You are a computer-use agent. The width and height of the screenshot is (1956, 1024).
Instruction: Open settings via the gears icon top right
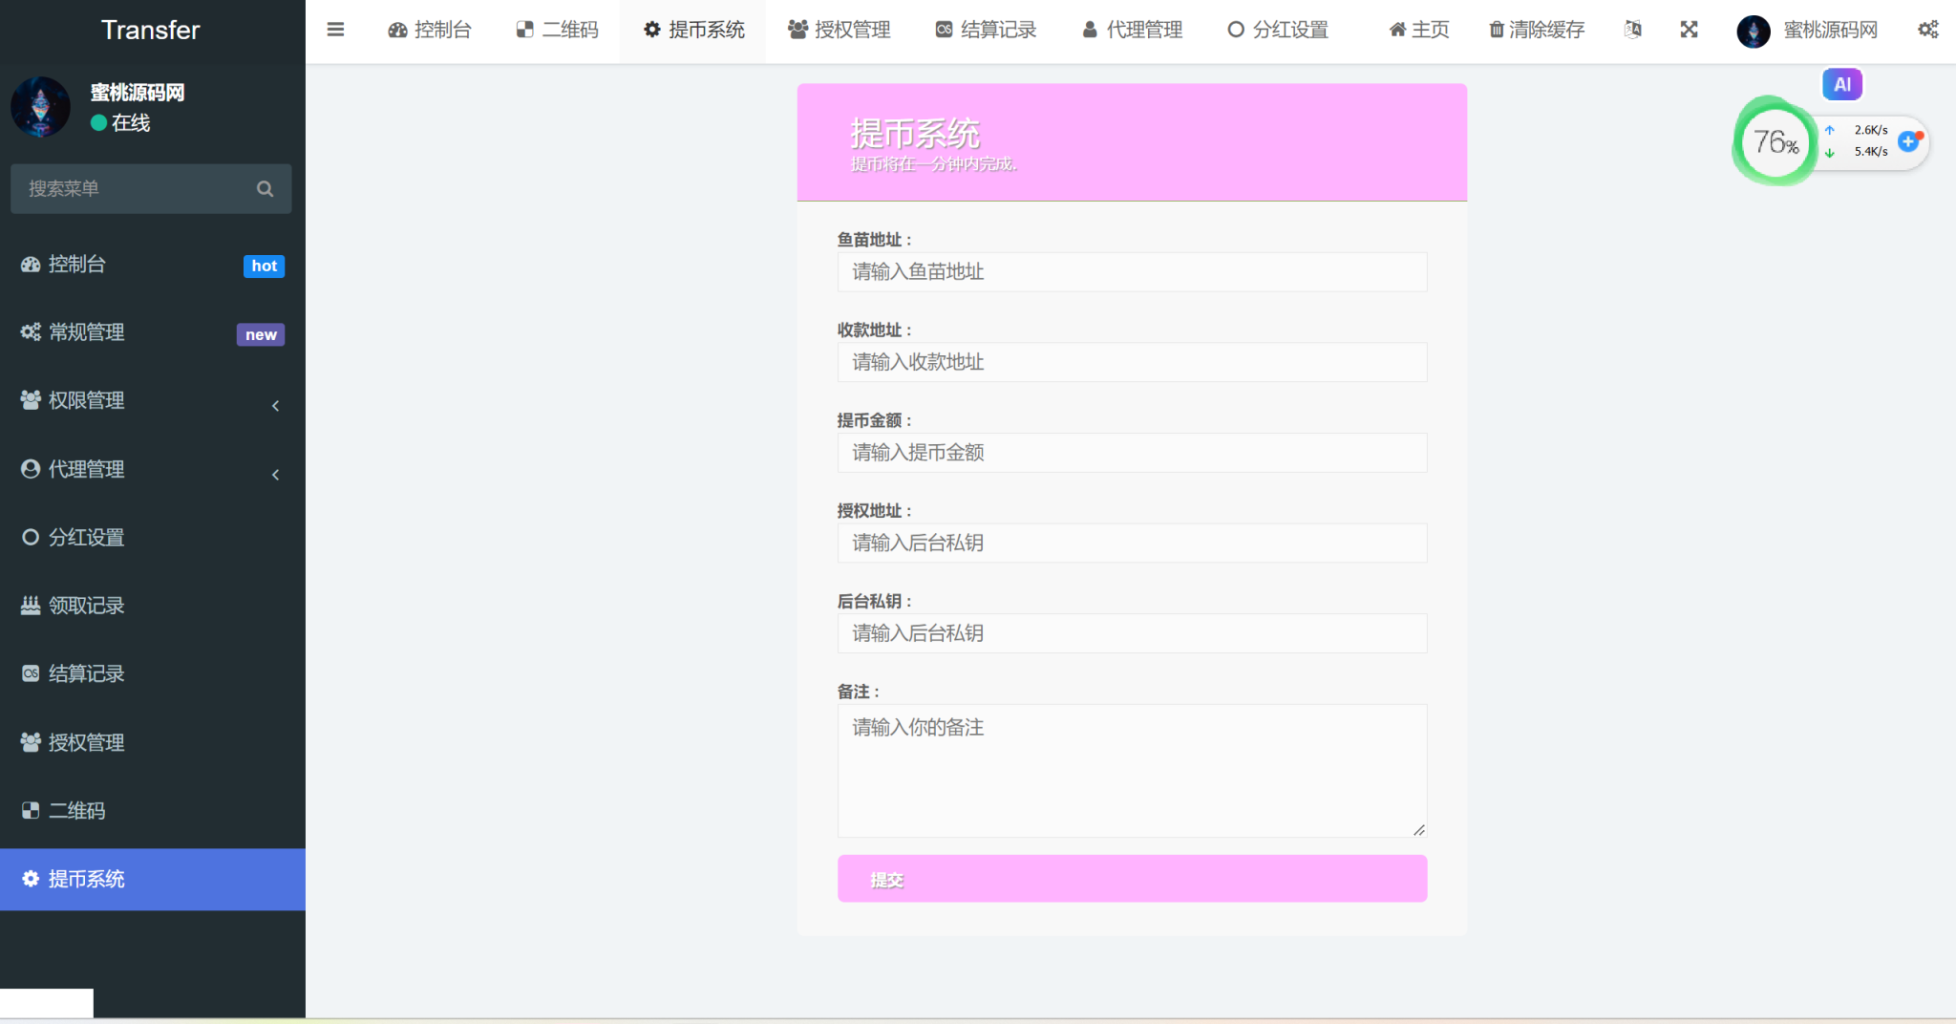click(x=1927, y=29)
